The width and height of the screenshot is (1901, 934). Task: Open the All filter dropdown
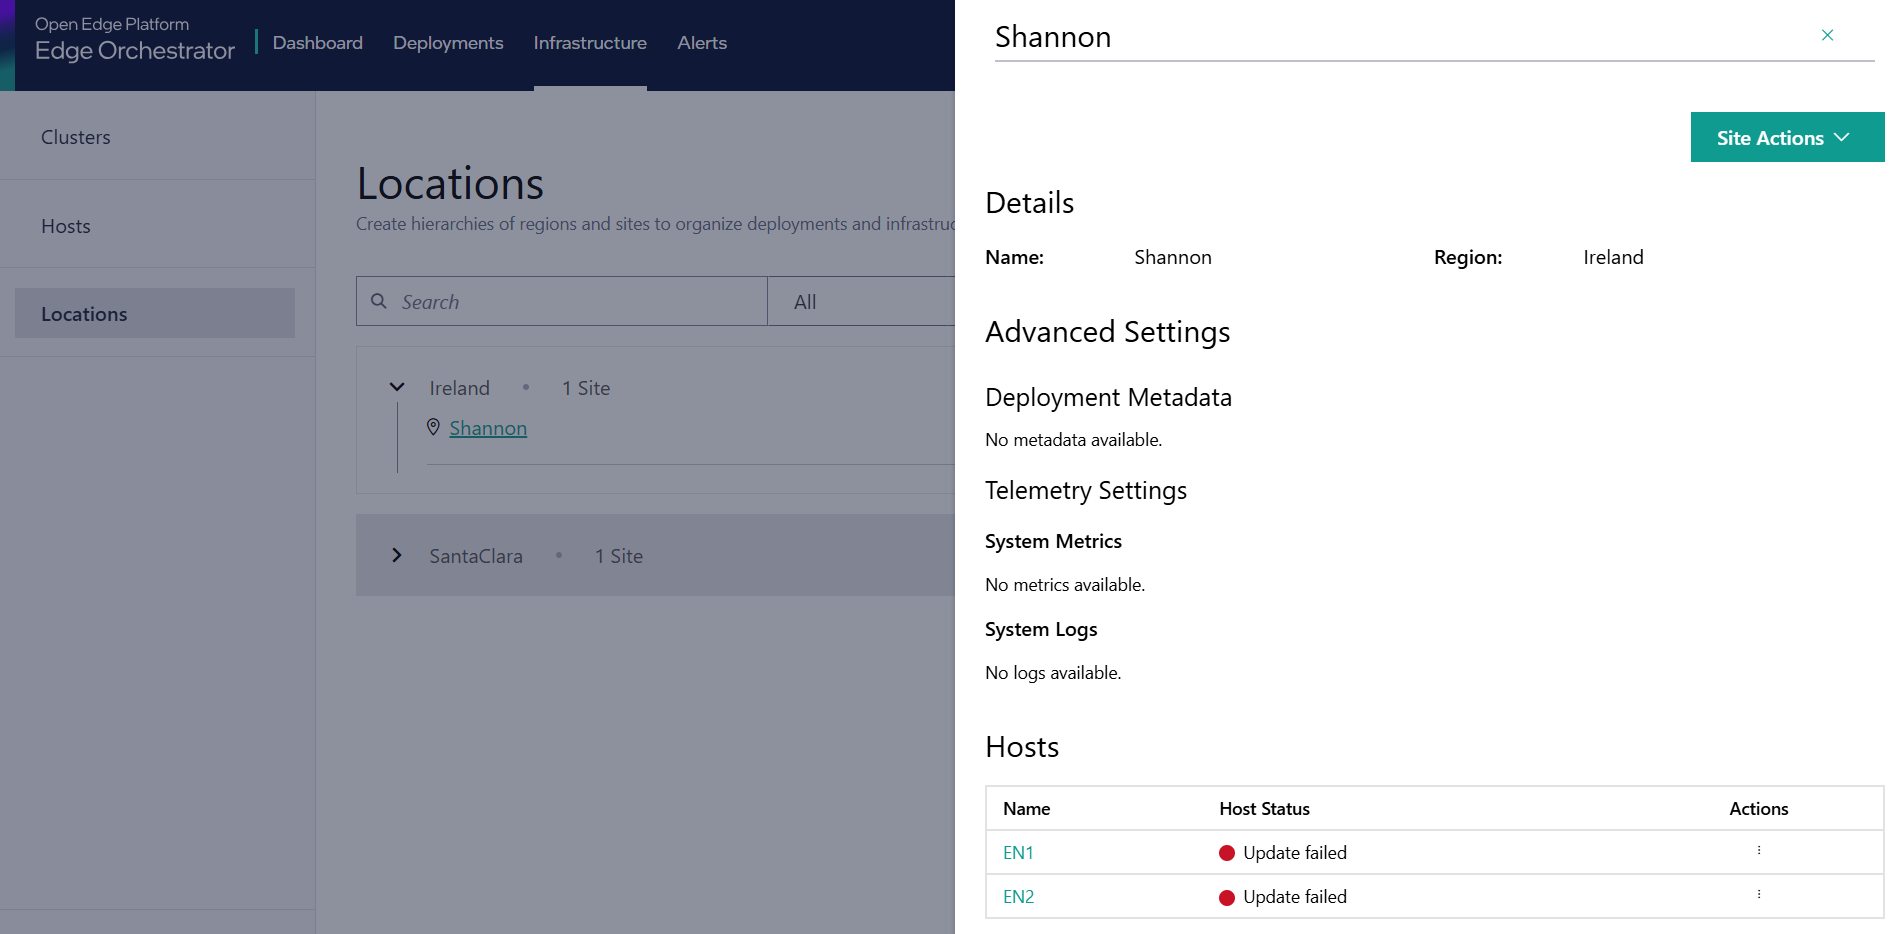point(860,302)
